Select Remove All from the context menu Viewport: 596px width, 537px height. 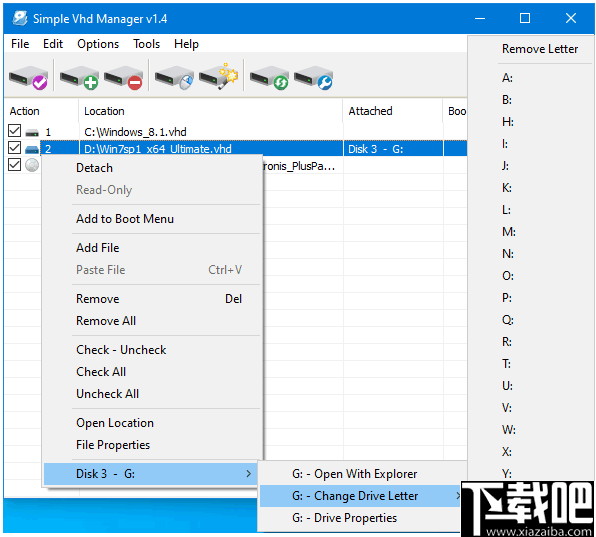coord(152,321)
